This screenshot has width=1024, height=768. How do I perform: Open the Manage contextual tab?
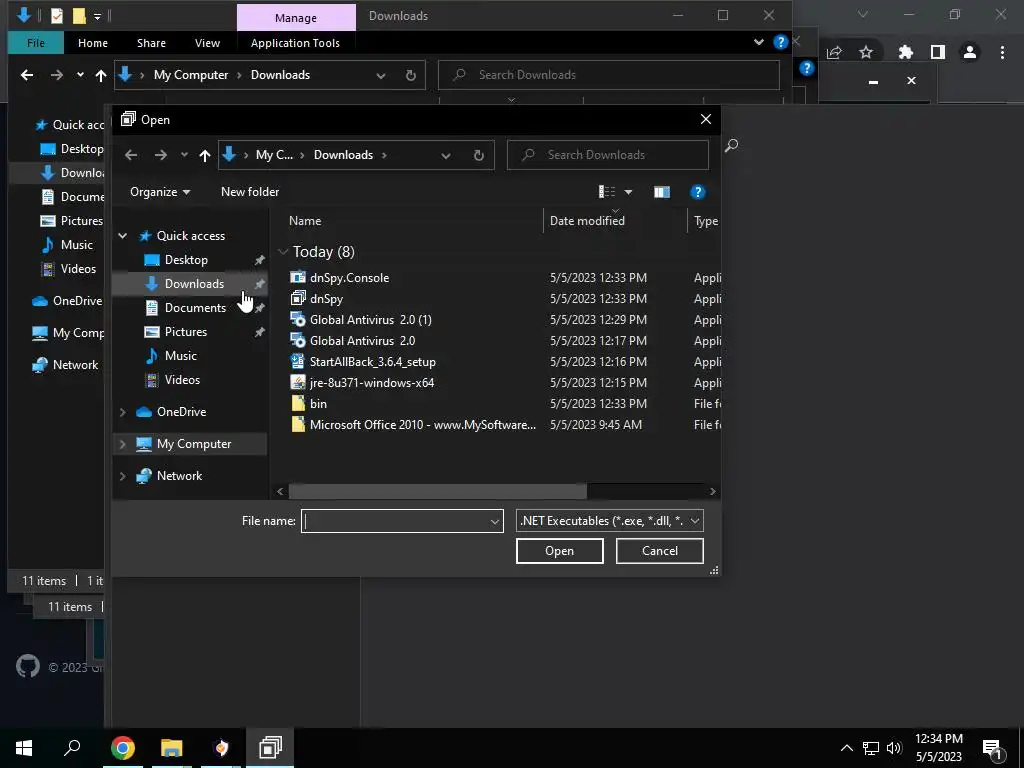[296, 18]
